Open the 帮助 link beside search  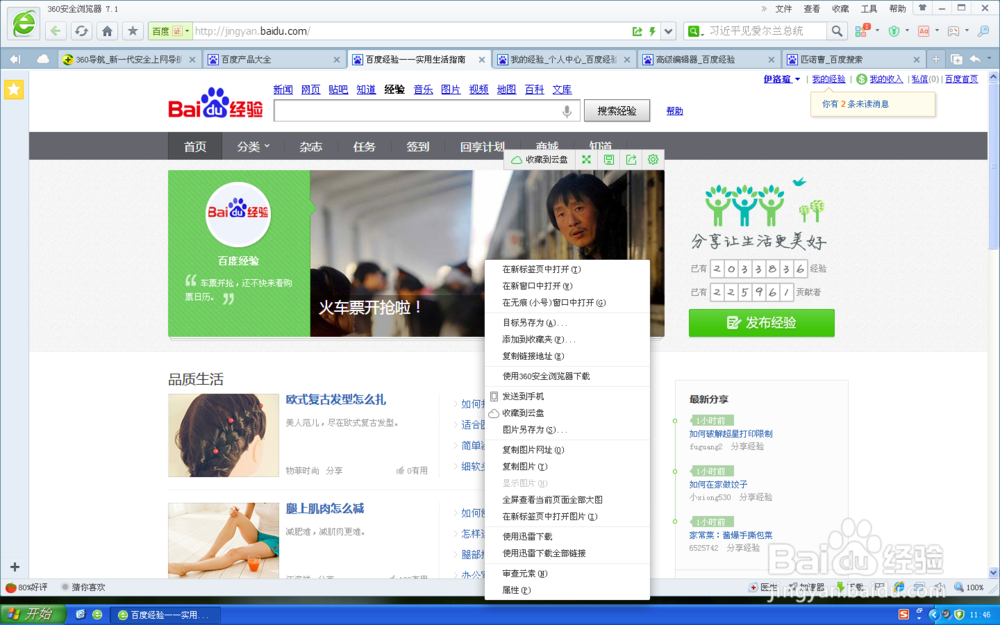pos(674,111)
